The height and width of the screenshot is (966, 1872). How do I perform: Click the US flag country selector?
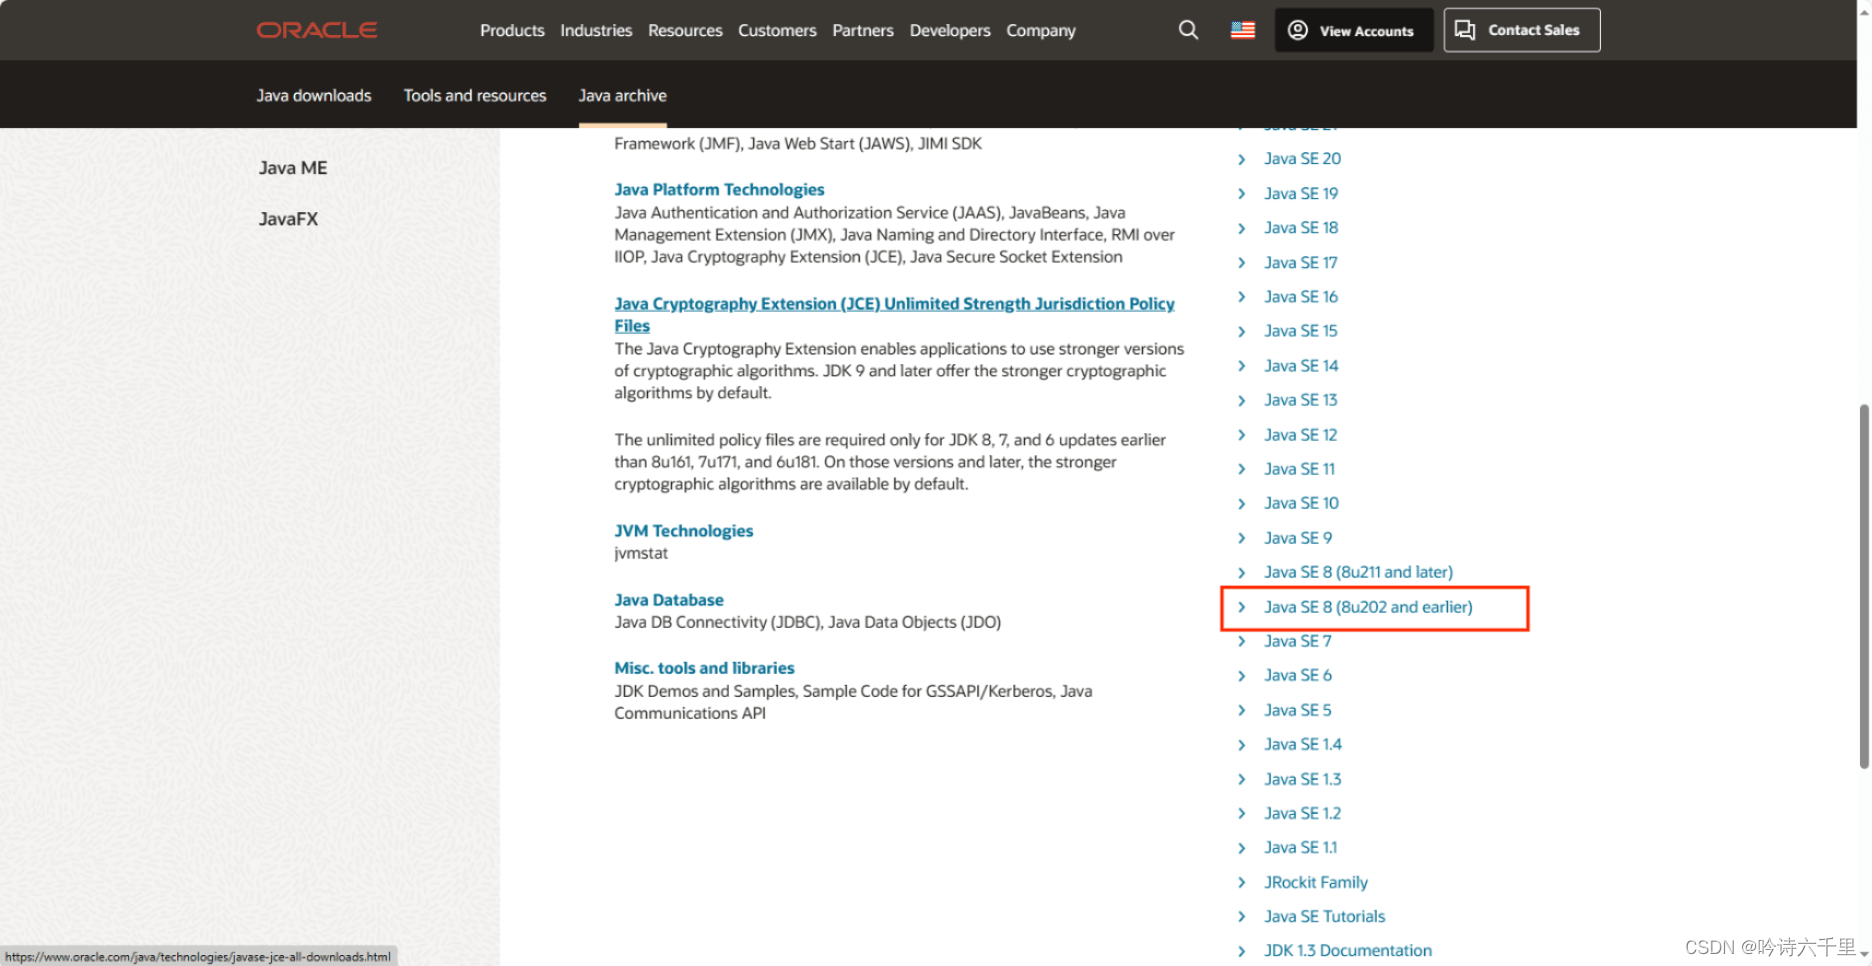(x=1243, y=30)
